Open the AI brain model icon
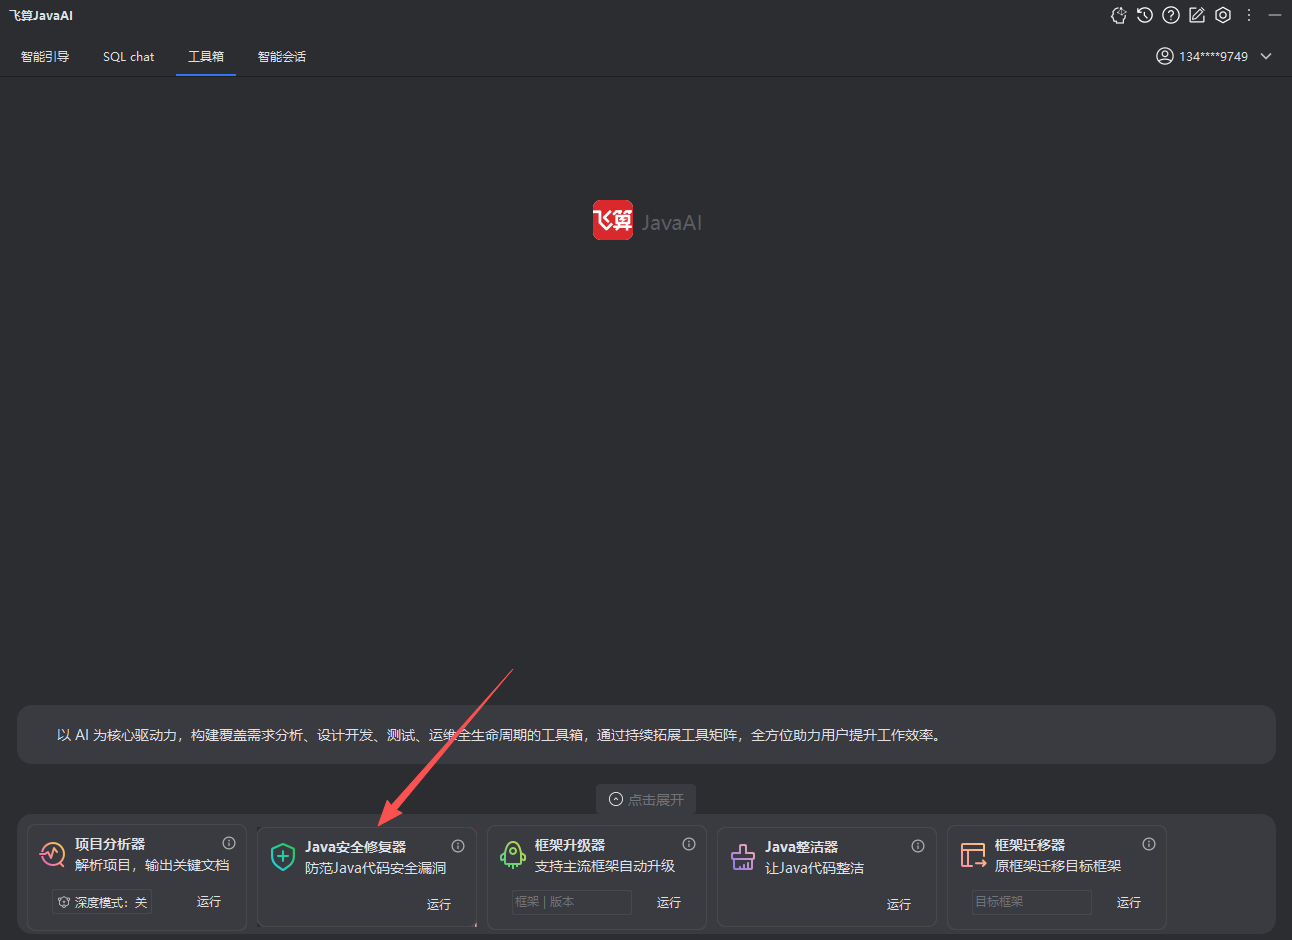Image resolution: width=1292 pixels, height=940 pixels. [1119, 15]
